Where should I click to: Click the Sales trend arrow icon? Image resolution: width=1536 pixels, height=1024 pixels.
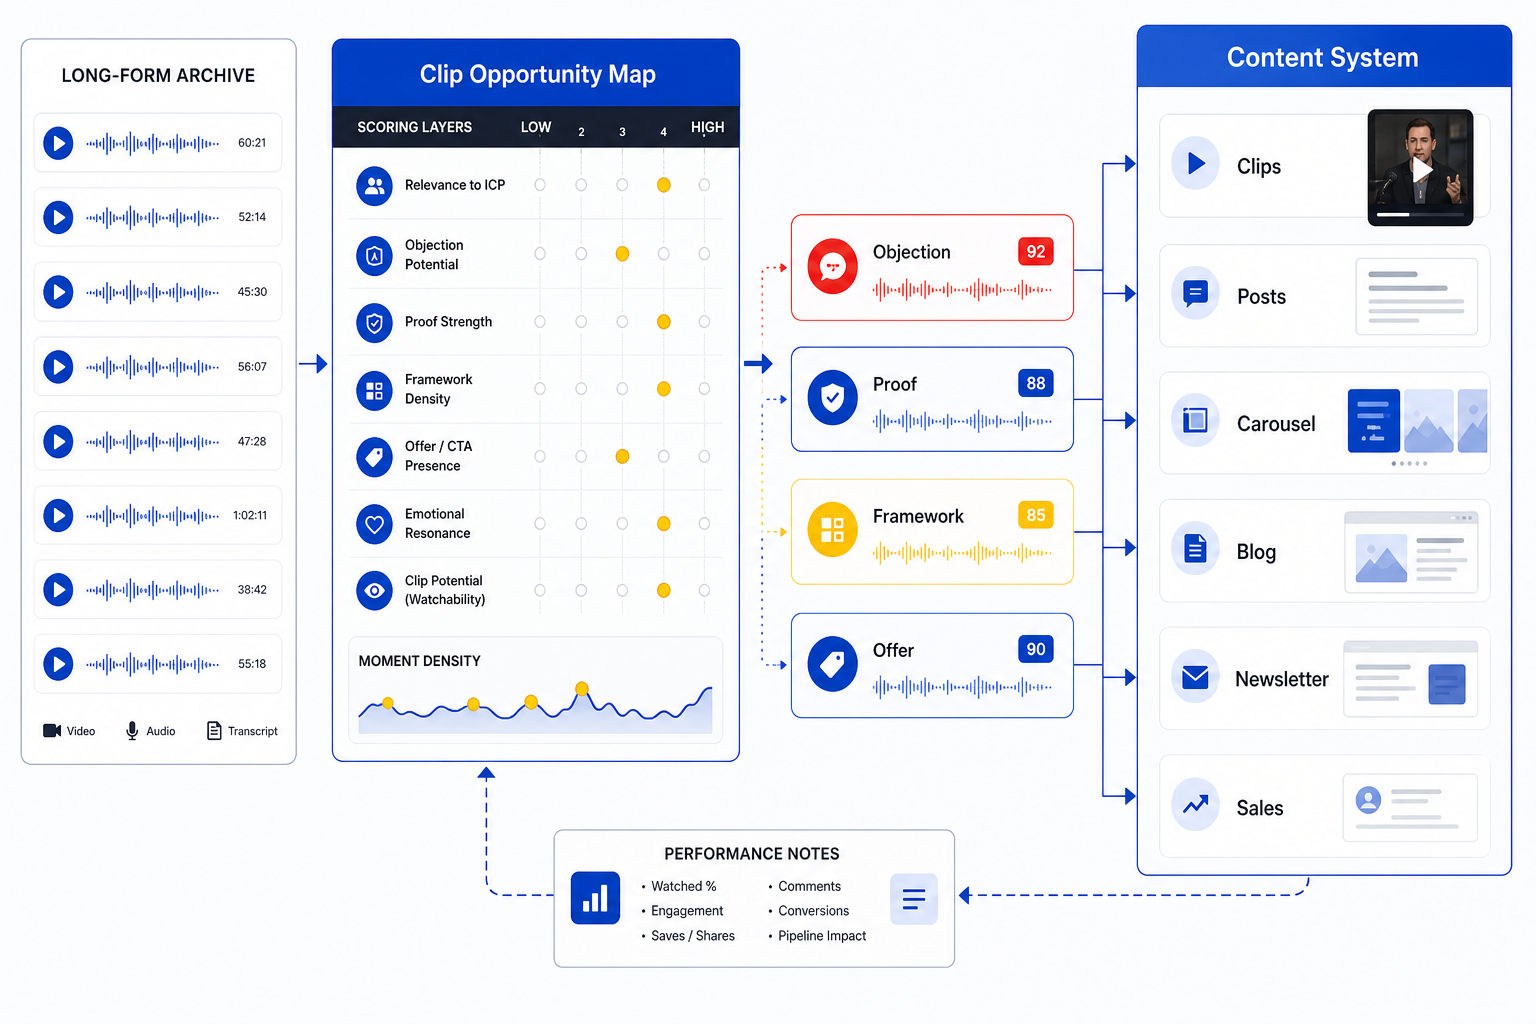tap(1195, 804)
